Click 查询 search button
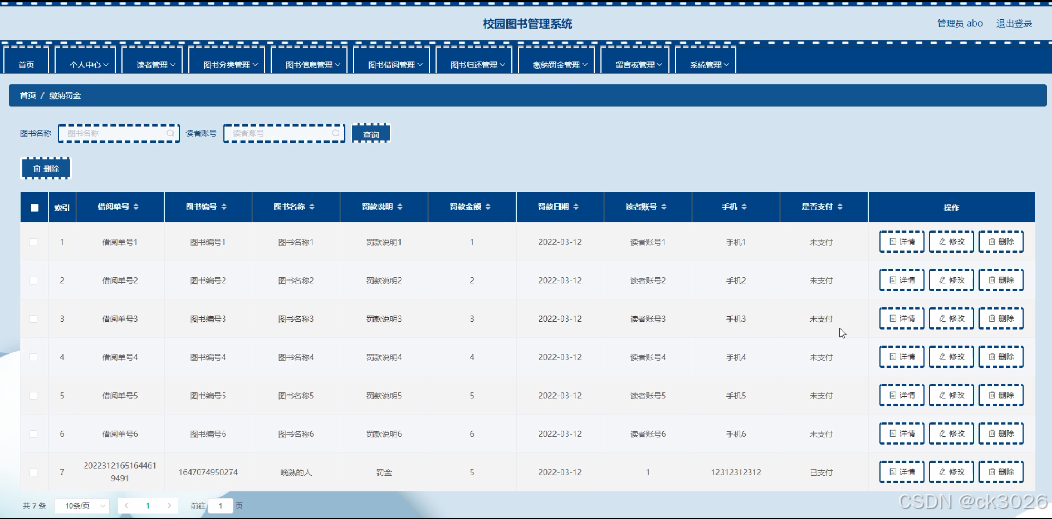Viewport: 1052px width, 519px height. click(x=371, y=133)
